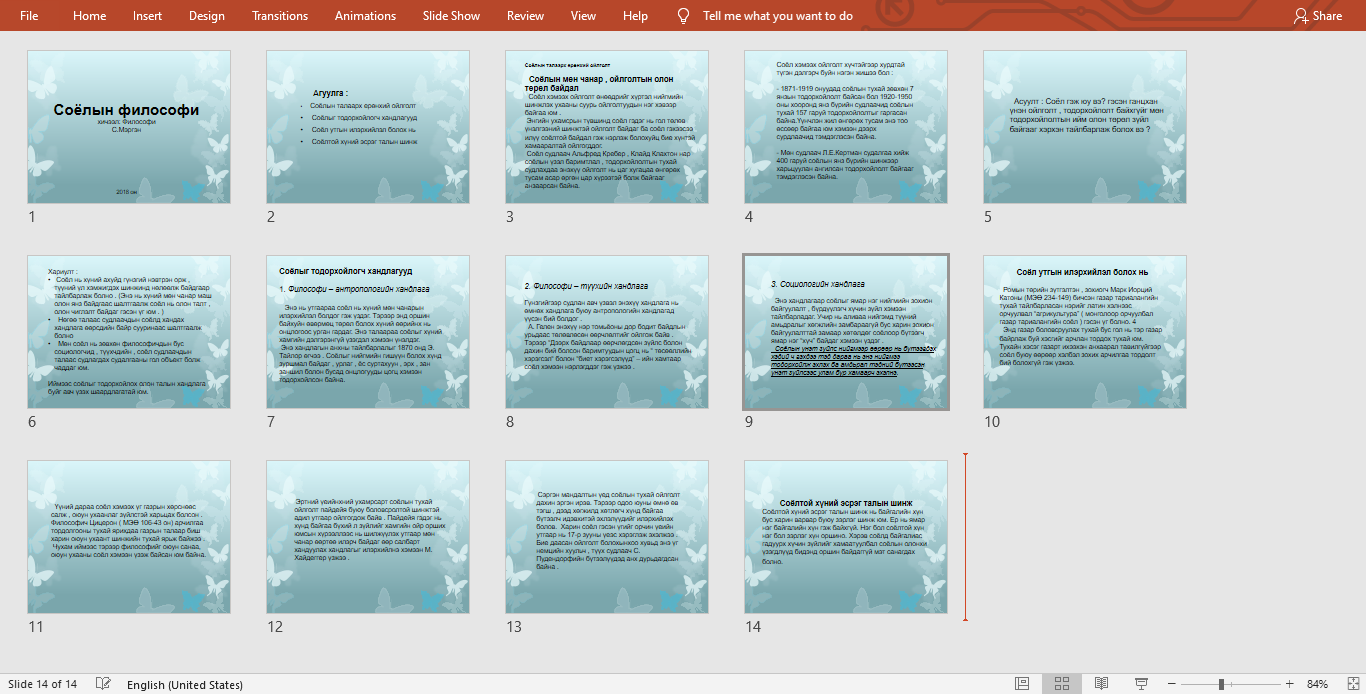Click the zoom slider handle
Screen dimensions: 1366x694
(x=1221, y=684)
